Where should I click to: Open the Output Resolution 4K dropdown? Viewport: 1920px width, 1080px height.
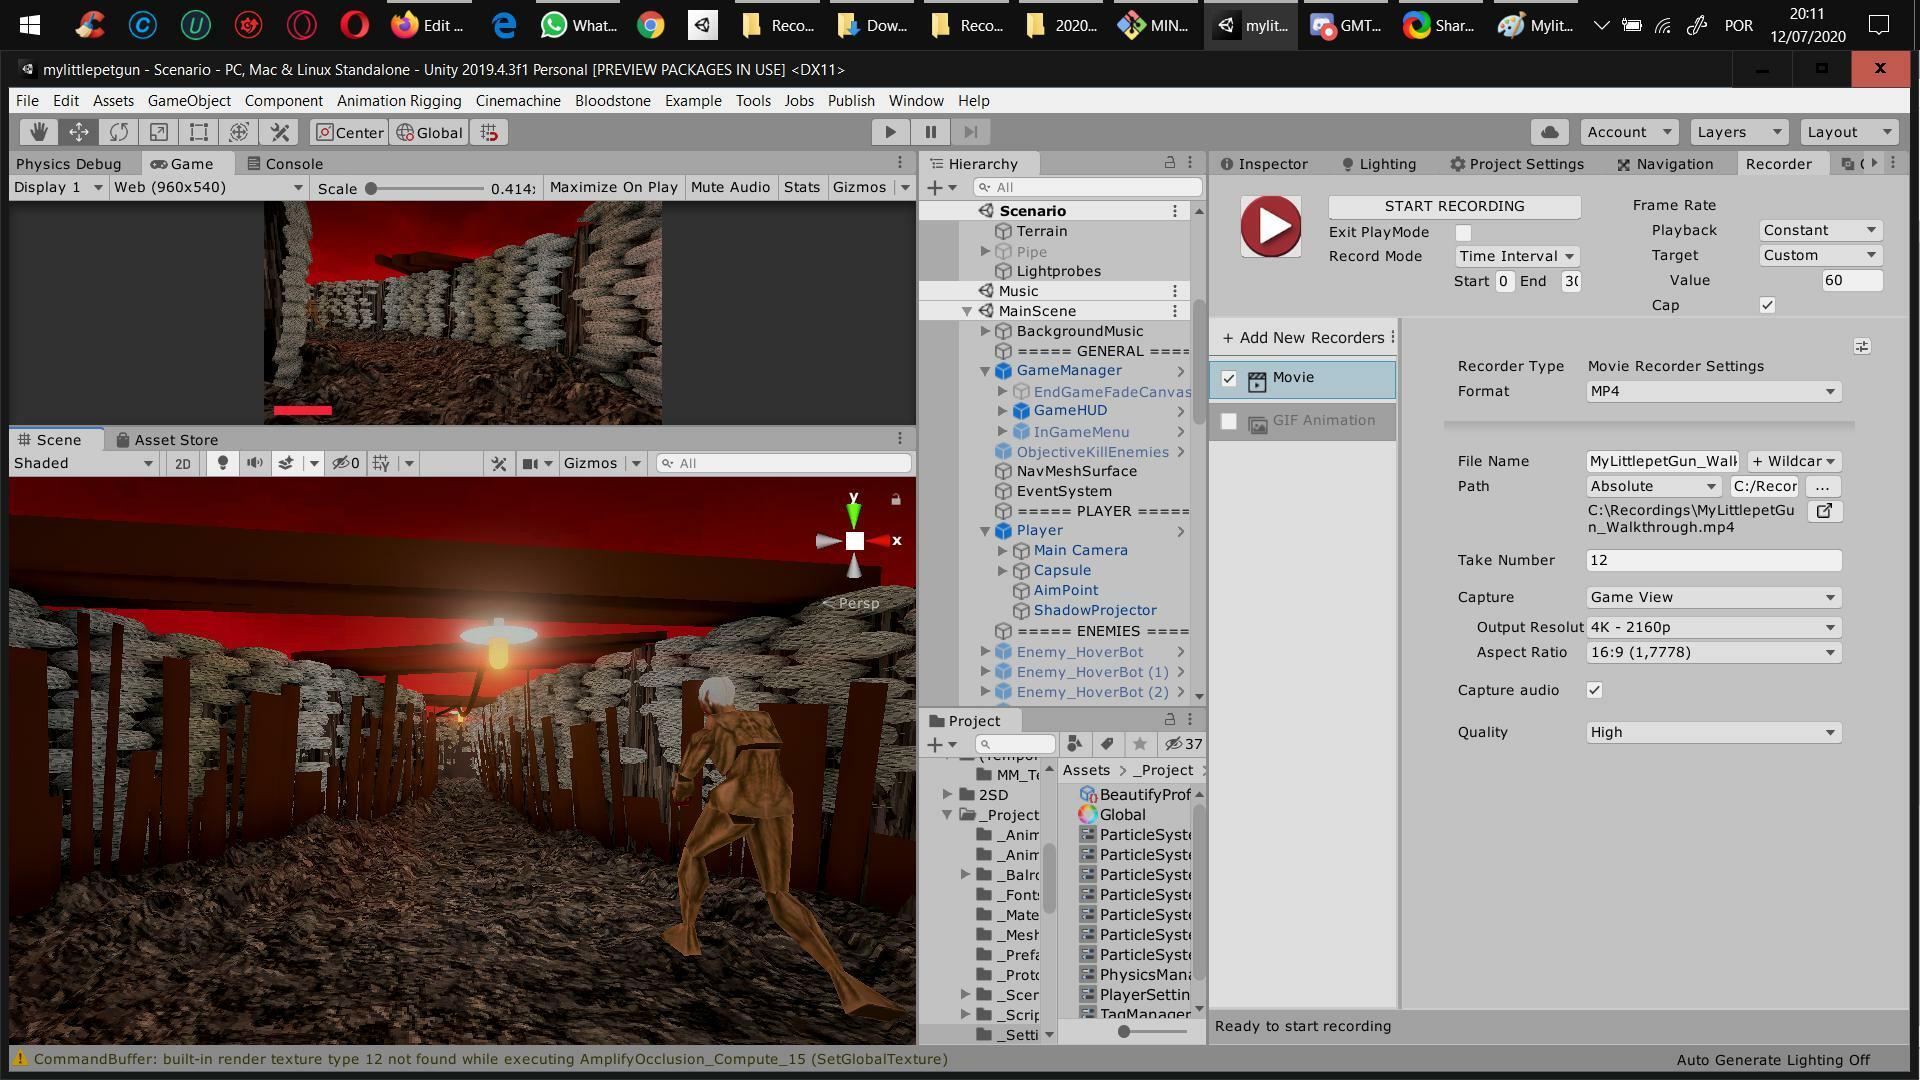1713,627
